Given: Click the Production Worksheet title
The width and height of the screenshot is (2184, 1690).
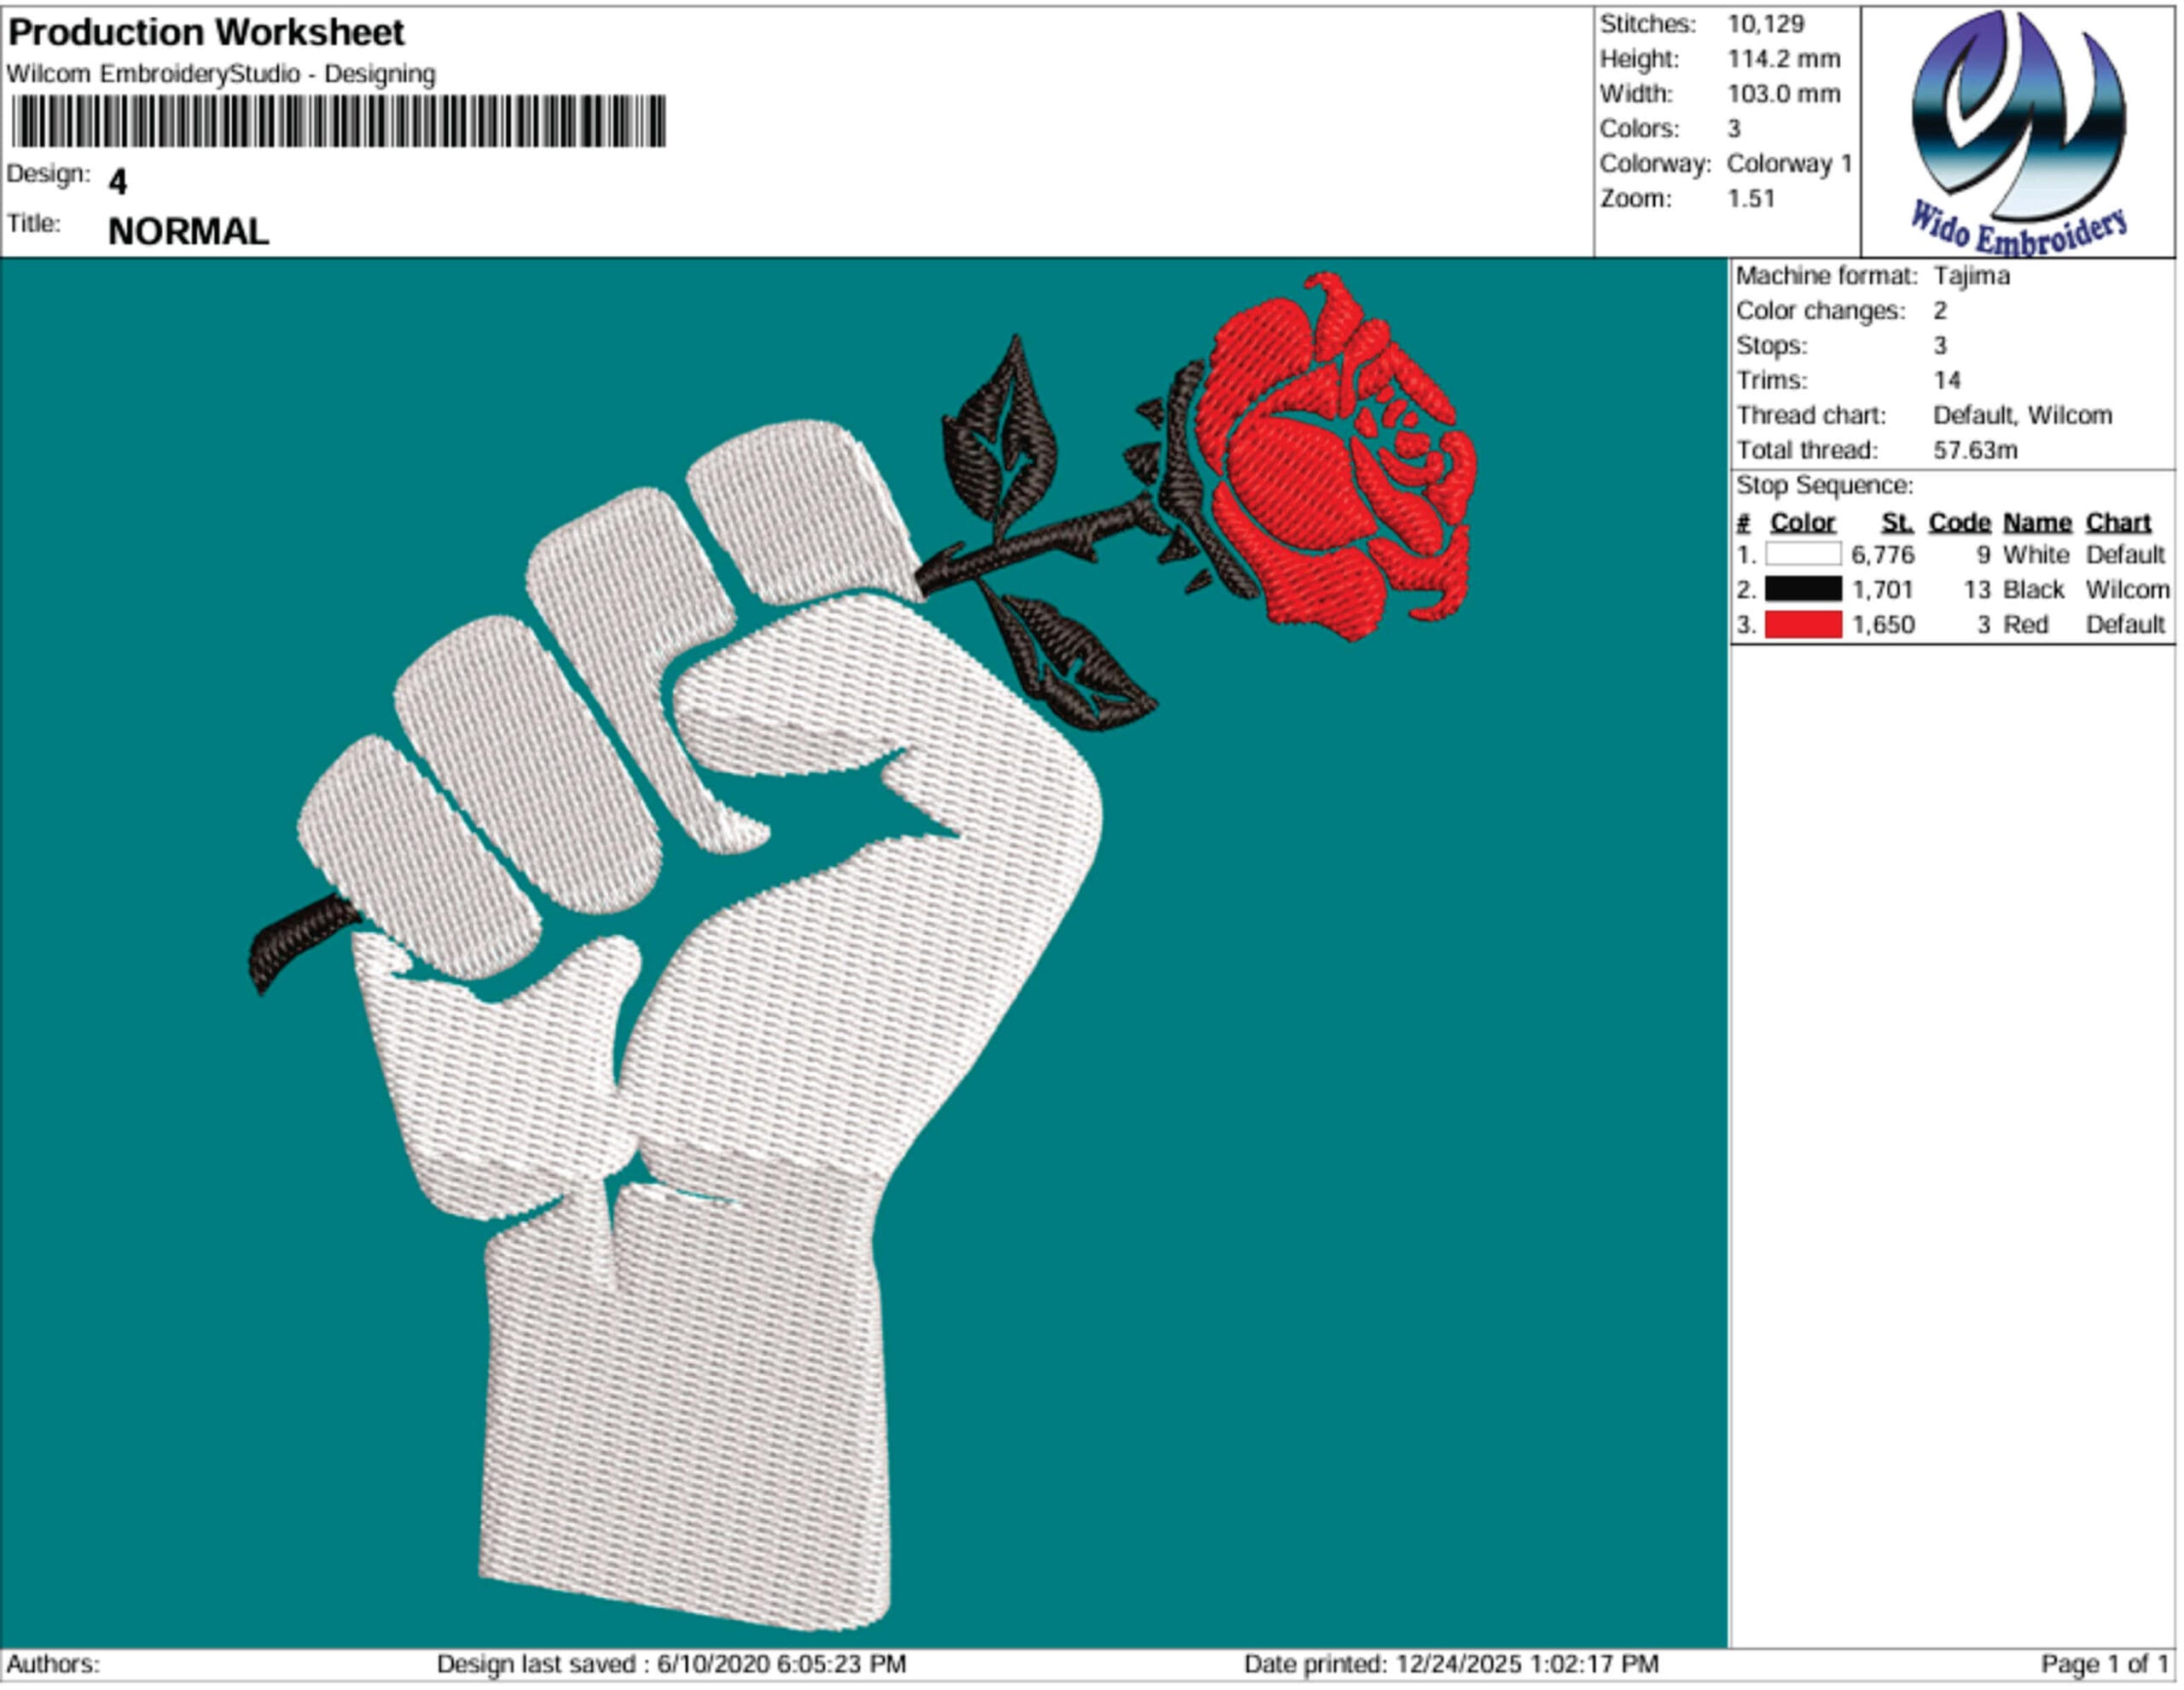Looking at the screenshot, I should 206,33.
